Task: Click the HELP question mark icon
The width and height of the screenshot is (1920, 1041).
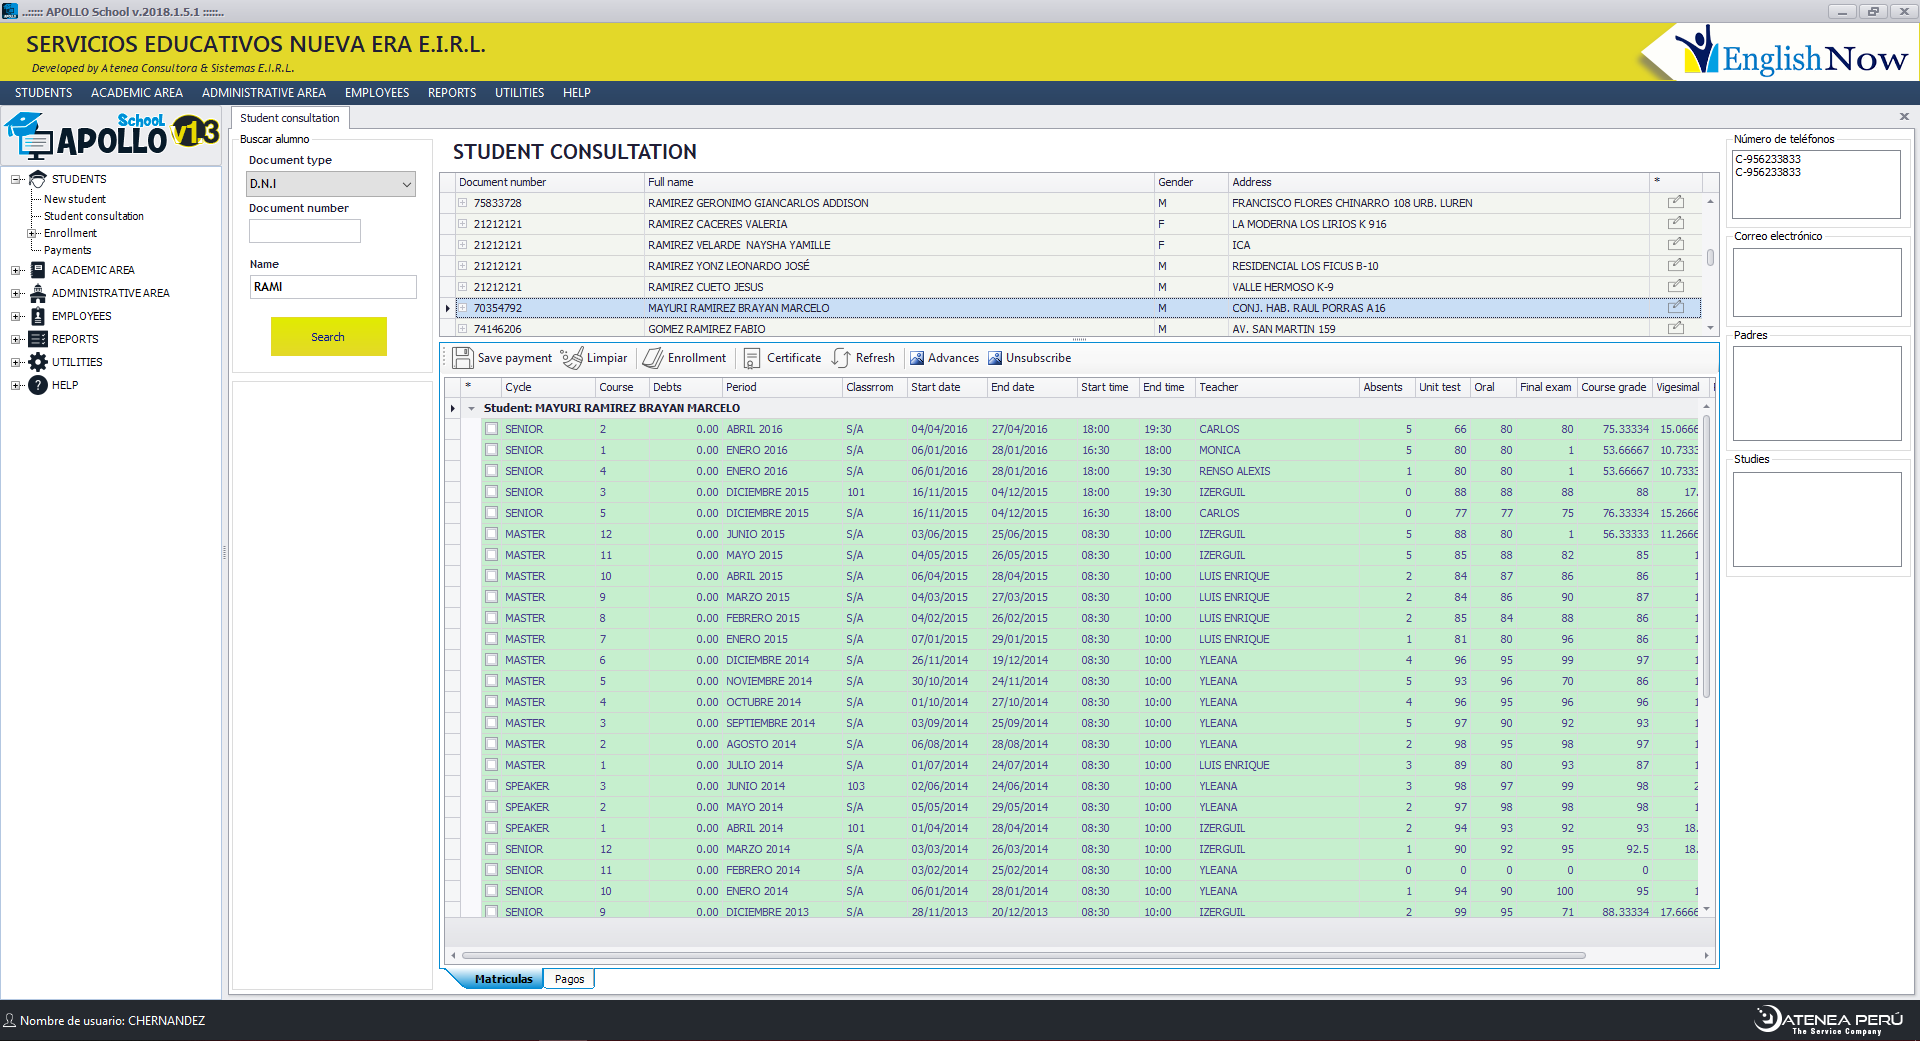Action: 38,385
